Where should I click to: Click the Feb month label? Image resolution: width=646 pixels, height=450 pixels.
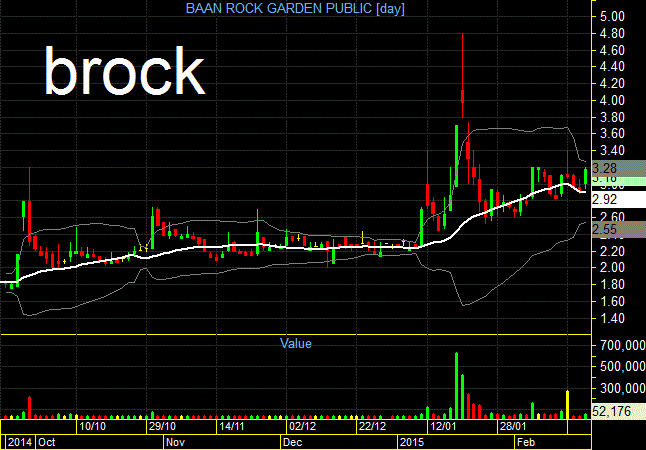528,442
